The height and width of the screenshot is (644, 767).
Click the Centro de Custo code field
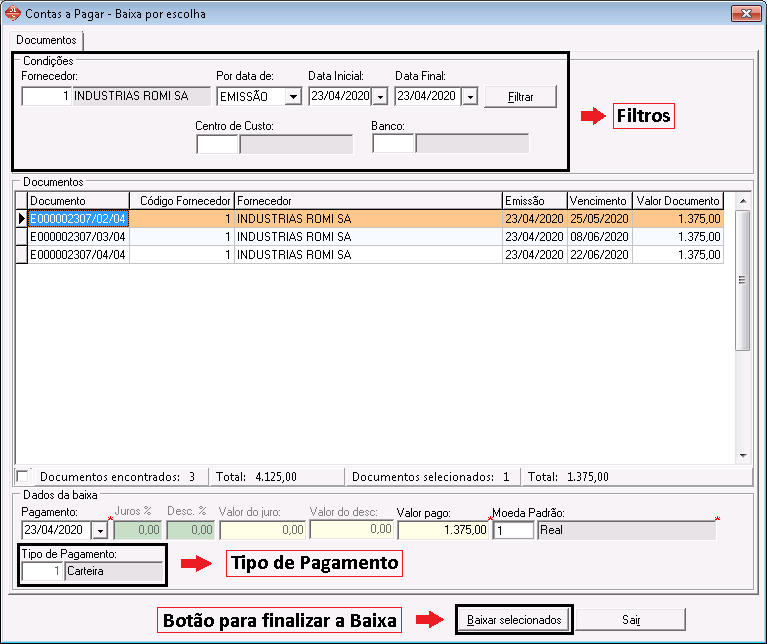(217, 144)
